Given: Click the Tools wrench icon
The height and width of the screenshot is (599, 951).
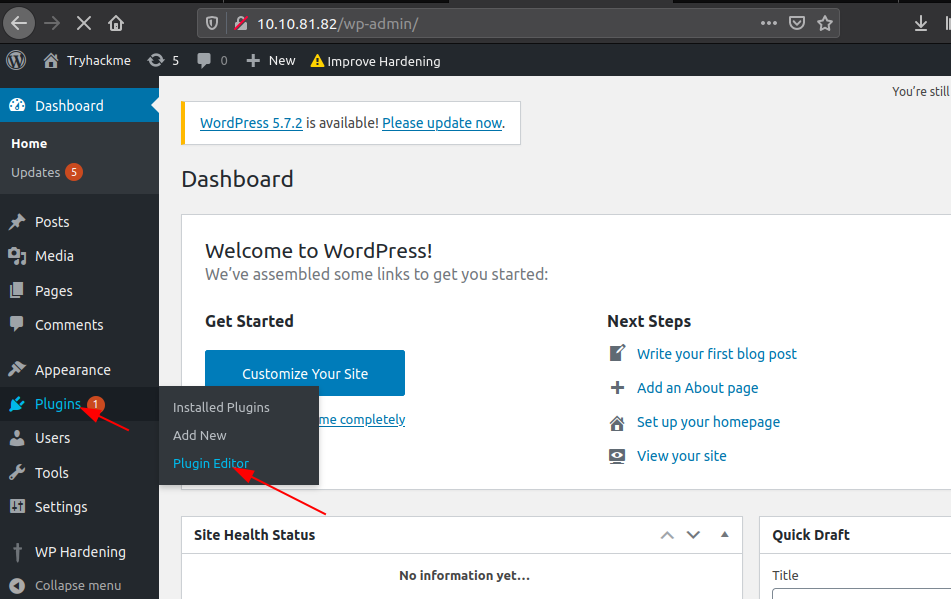Looking at the screenshot, I should (17, 472).
